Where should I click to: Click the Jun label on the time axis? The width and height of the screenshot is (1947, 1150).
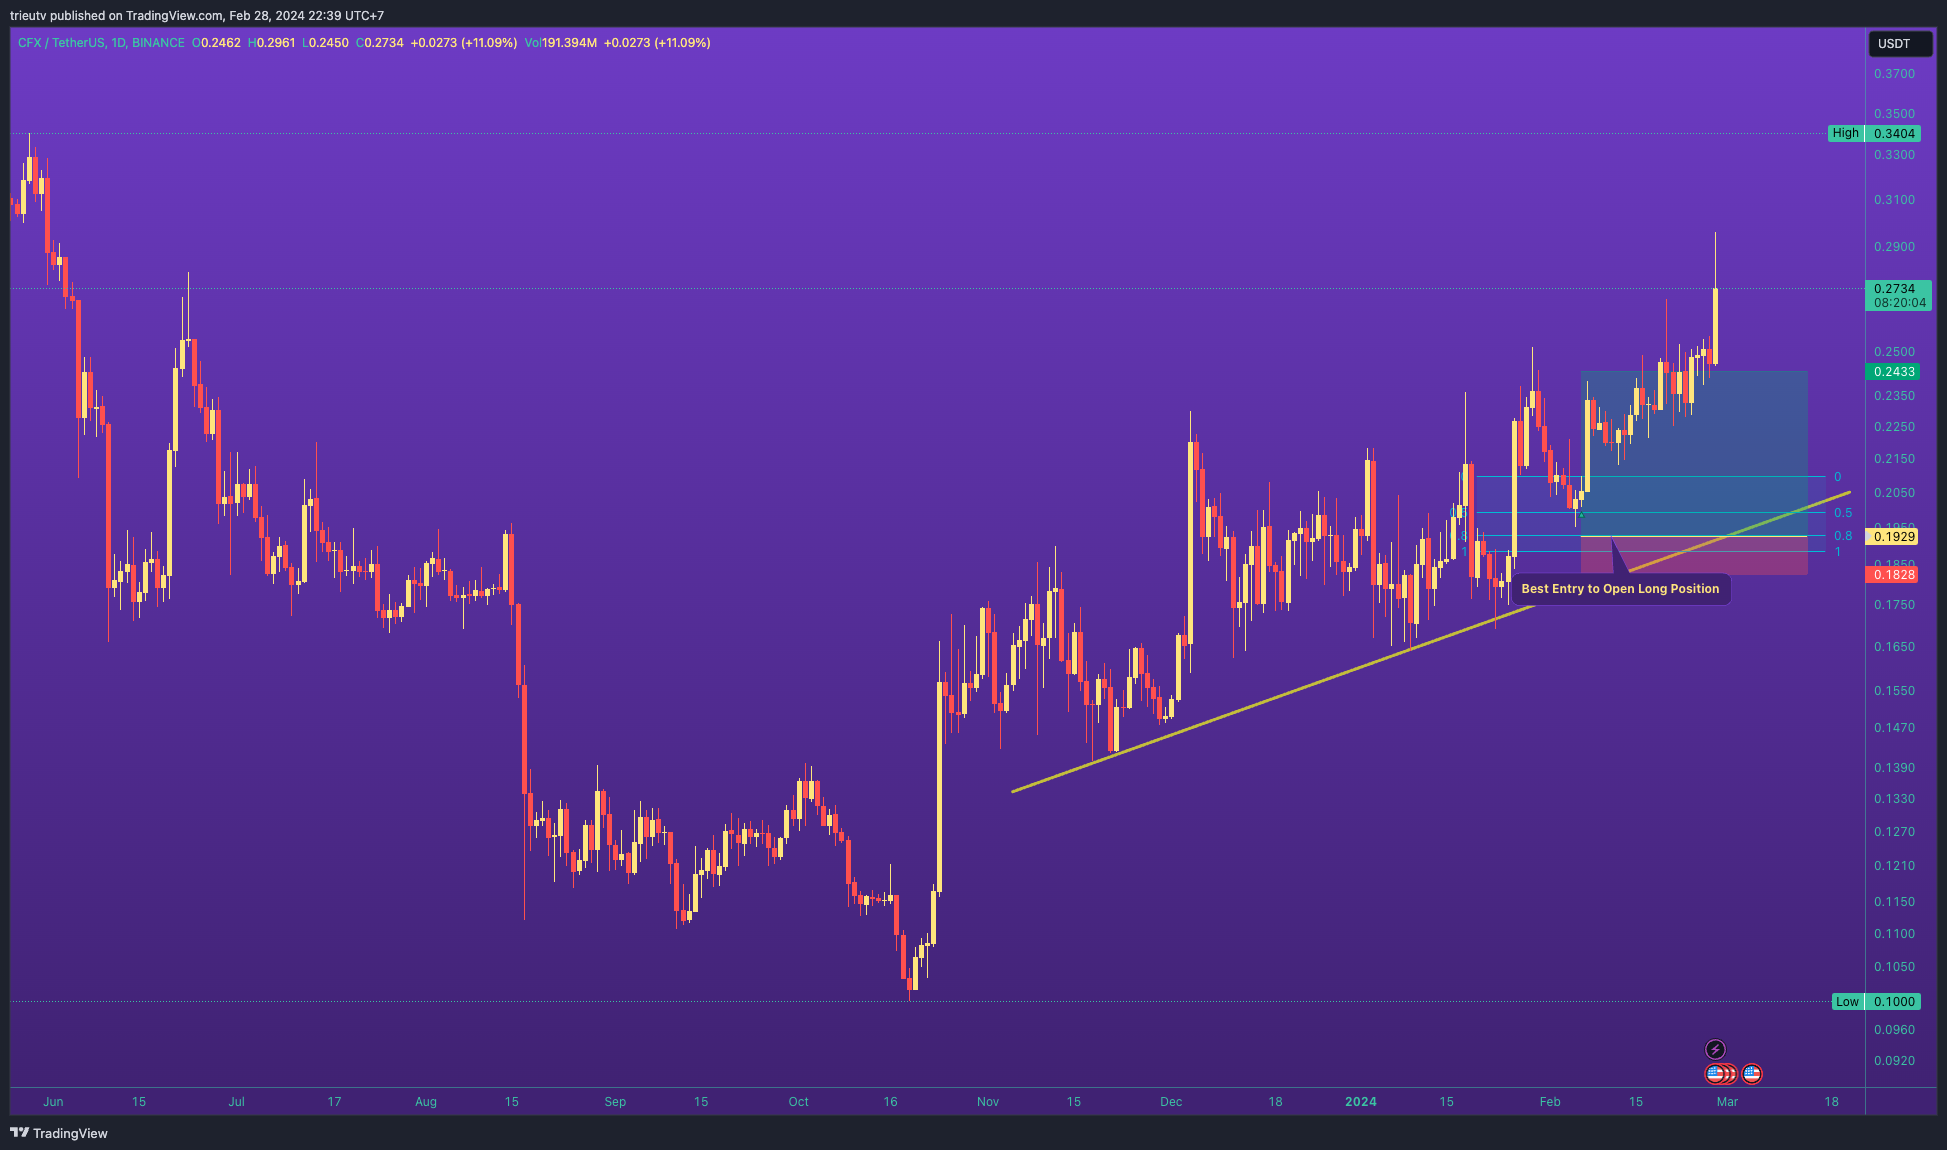tap(53, 1102)
